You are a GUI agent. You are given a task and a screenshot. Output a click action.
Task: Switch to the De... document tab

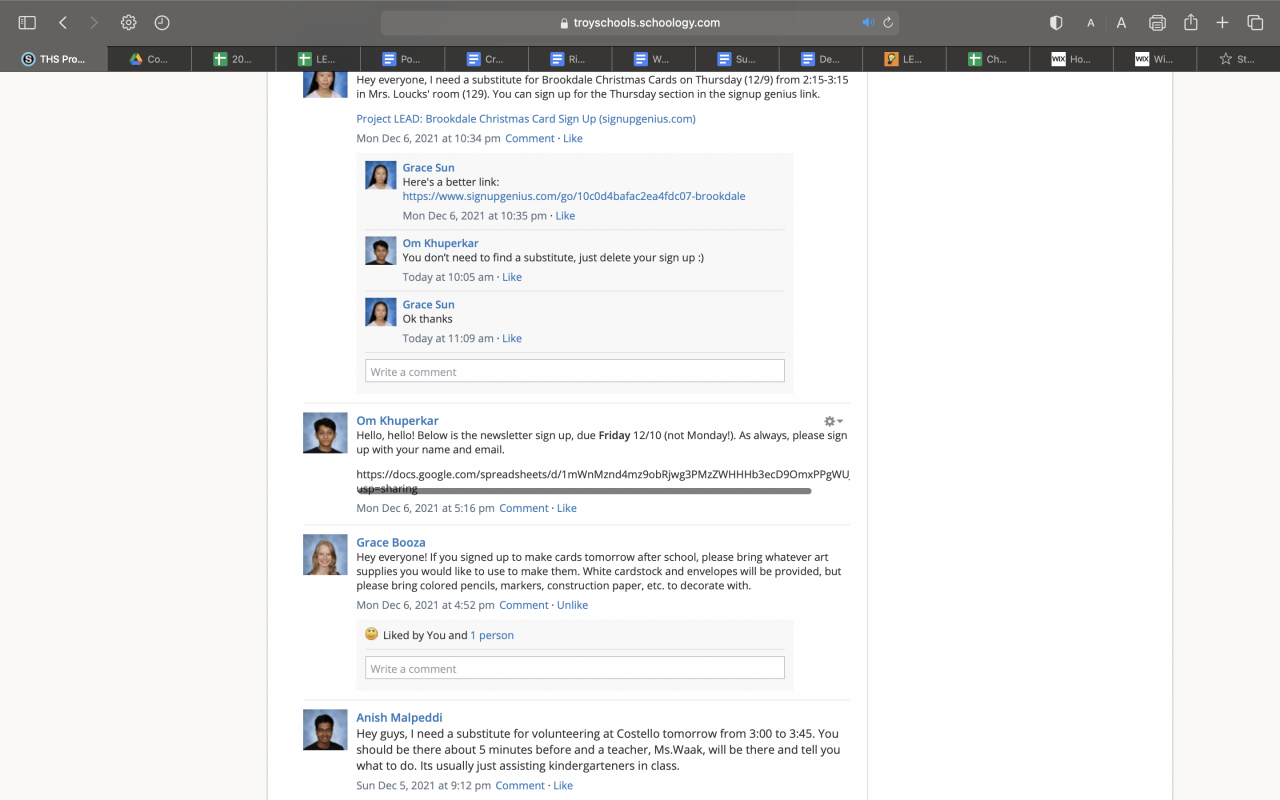[821, 59]
